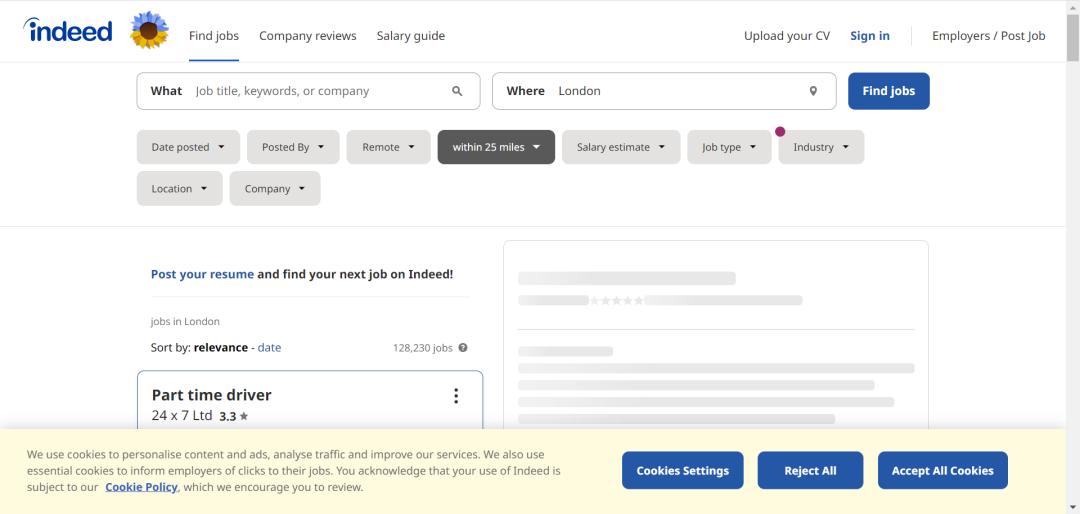Screen dimensions: 1080x514
Task: Click the magnifier icon in the What field
Action: click(457, 91)
